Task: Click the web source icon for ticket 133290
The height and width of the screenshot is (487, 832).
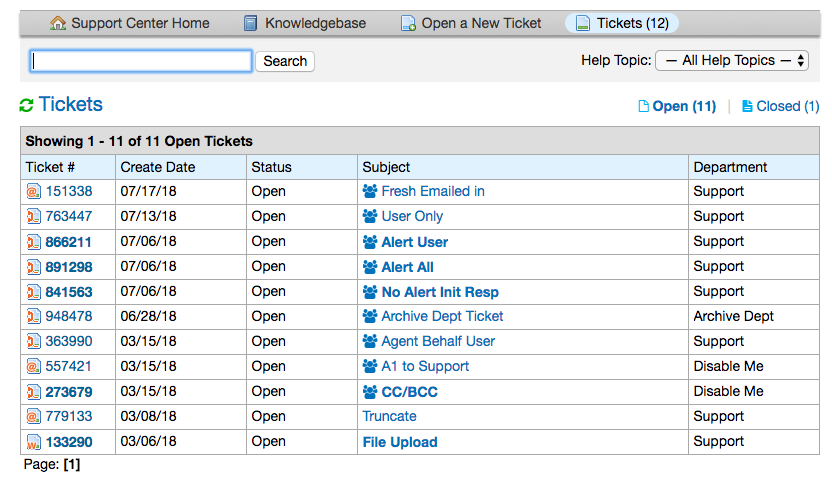Action: point(33,442)
